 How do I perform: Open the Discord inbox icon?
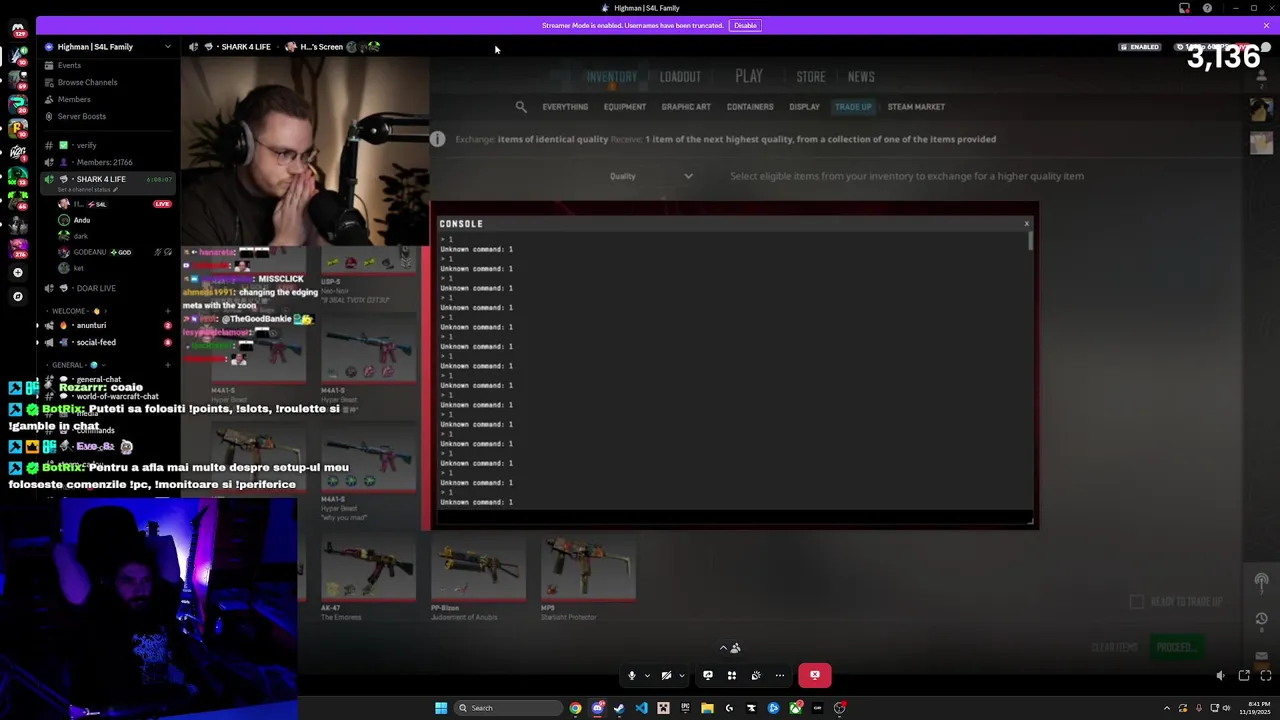(1184, 8)
